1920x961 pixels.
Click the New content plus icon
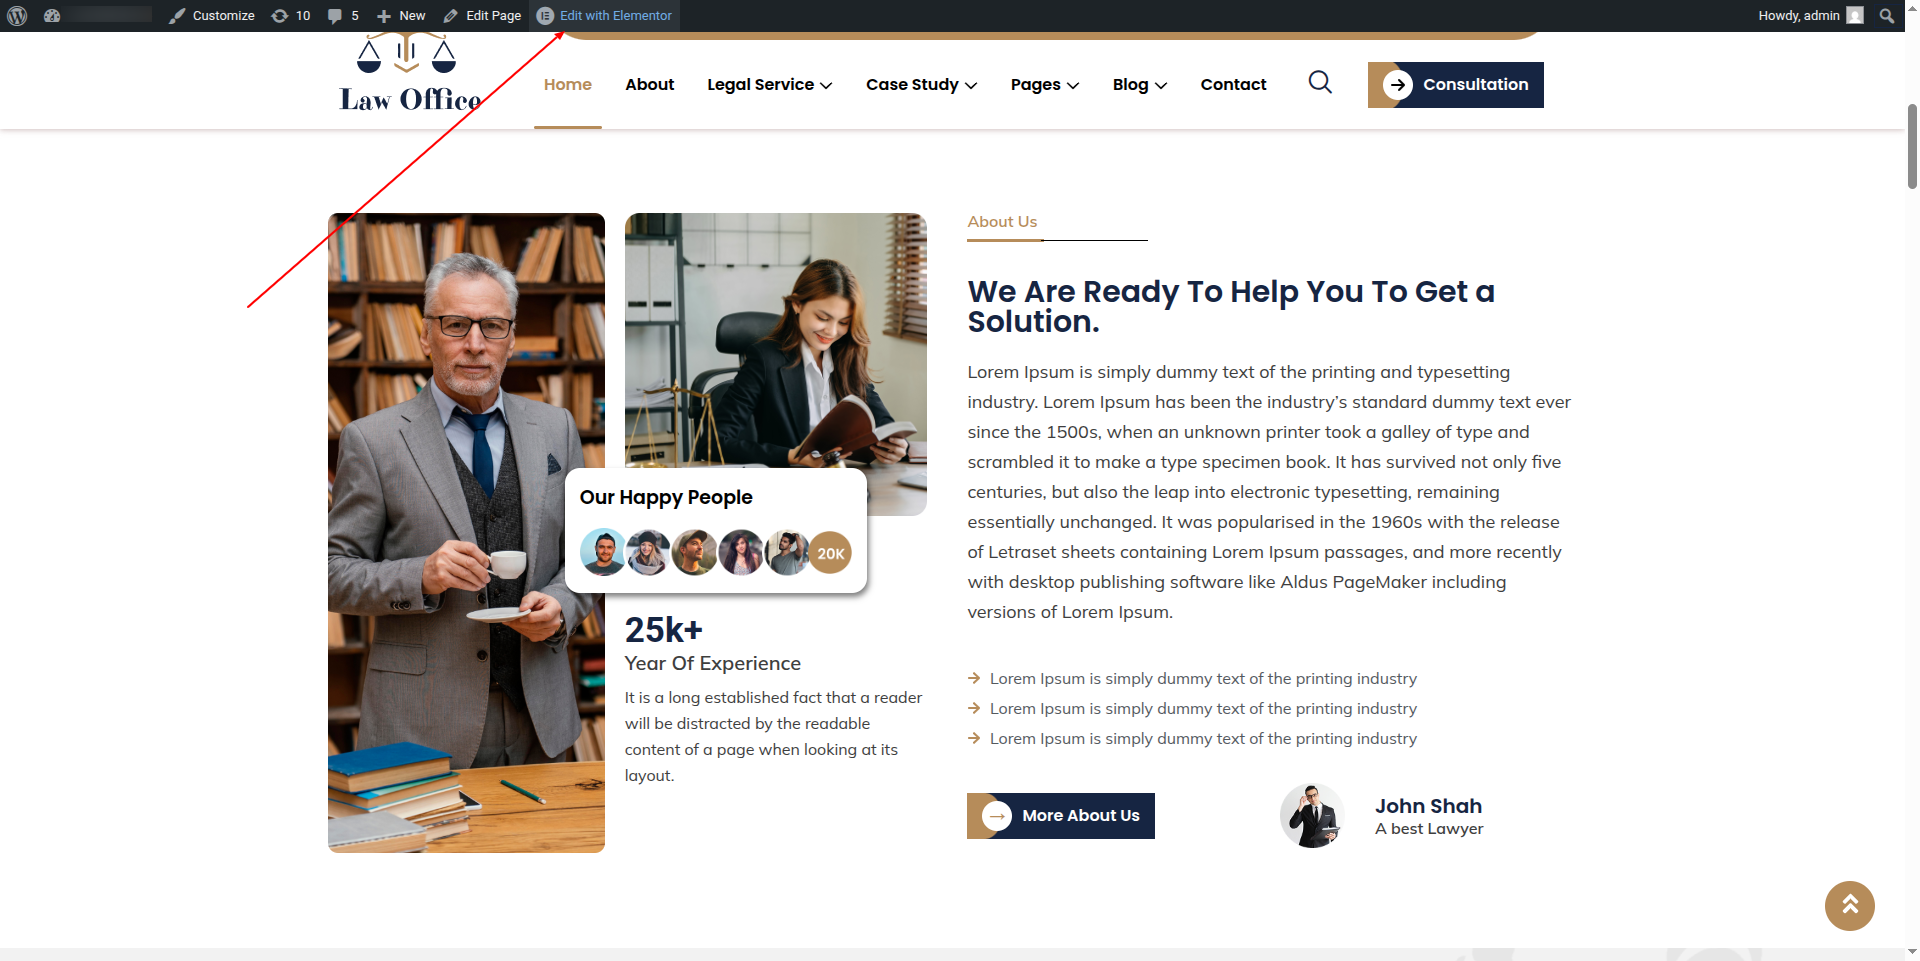click(x=384, y=16)
